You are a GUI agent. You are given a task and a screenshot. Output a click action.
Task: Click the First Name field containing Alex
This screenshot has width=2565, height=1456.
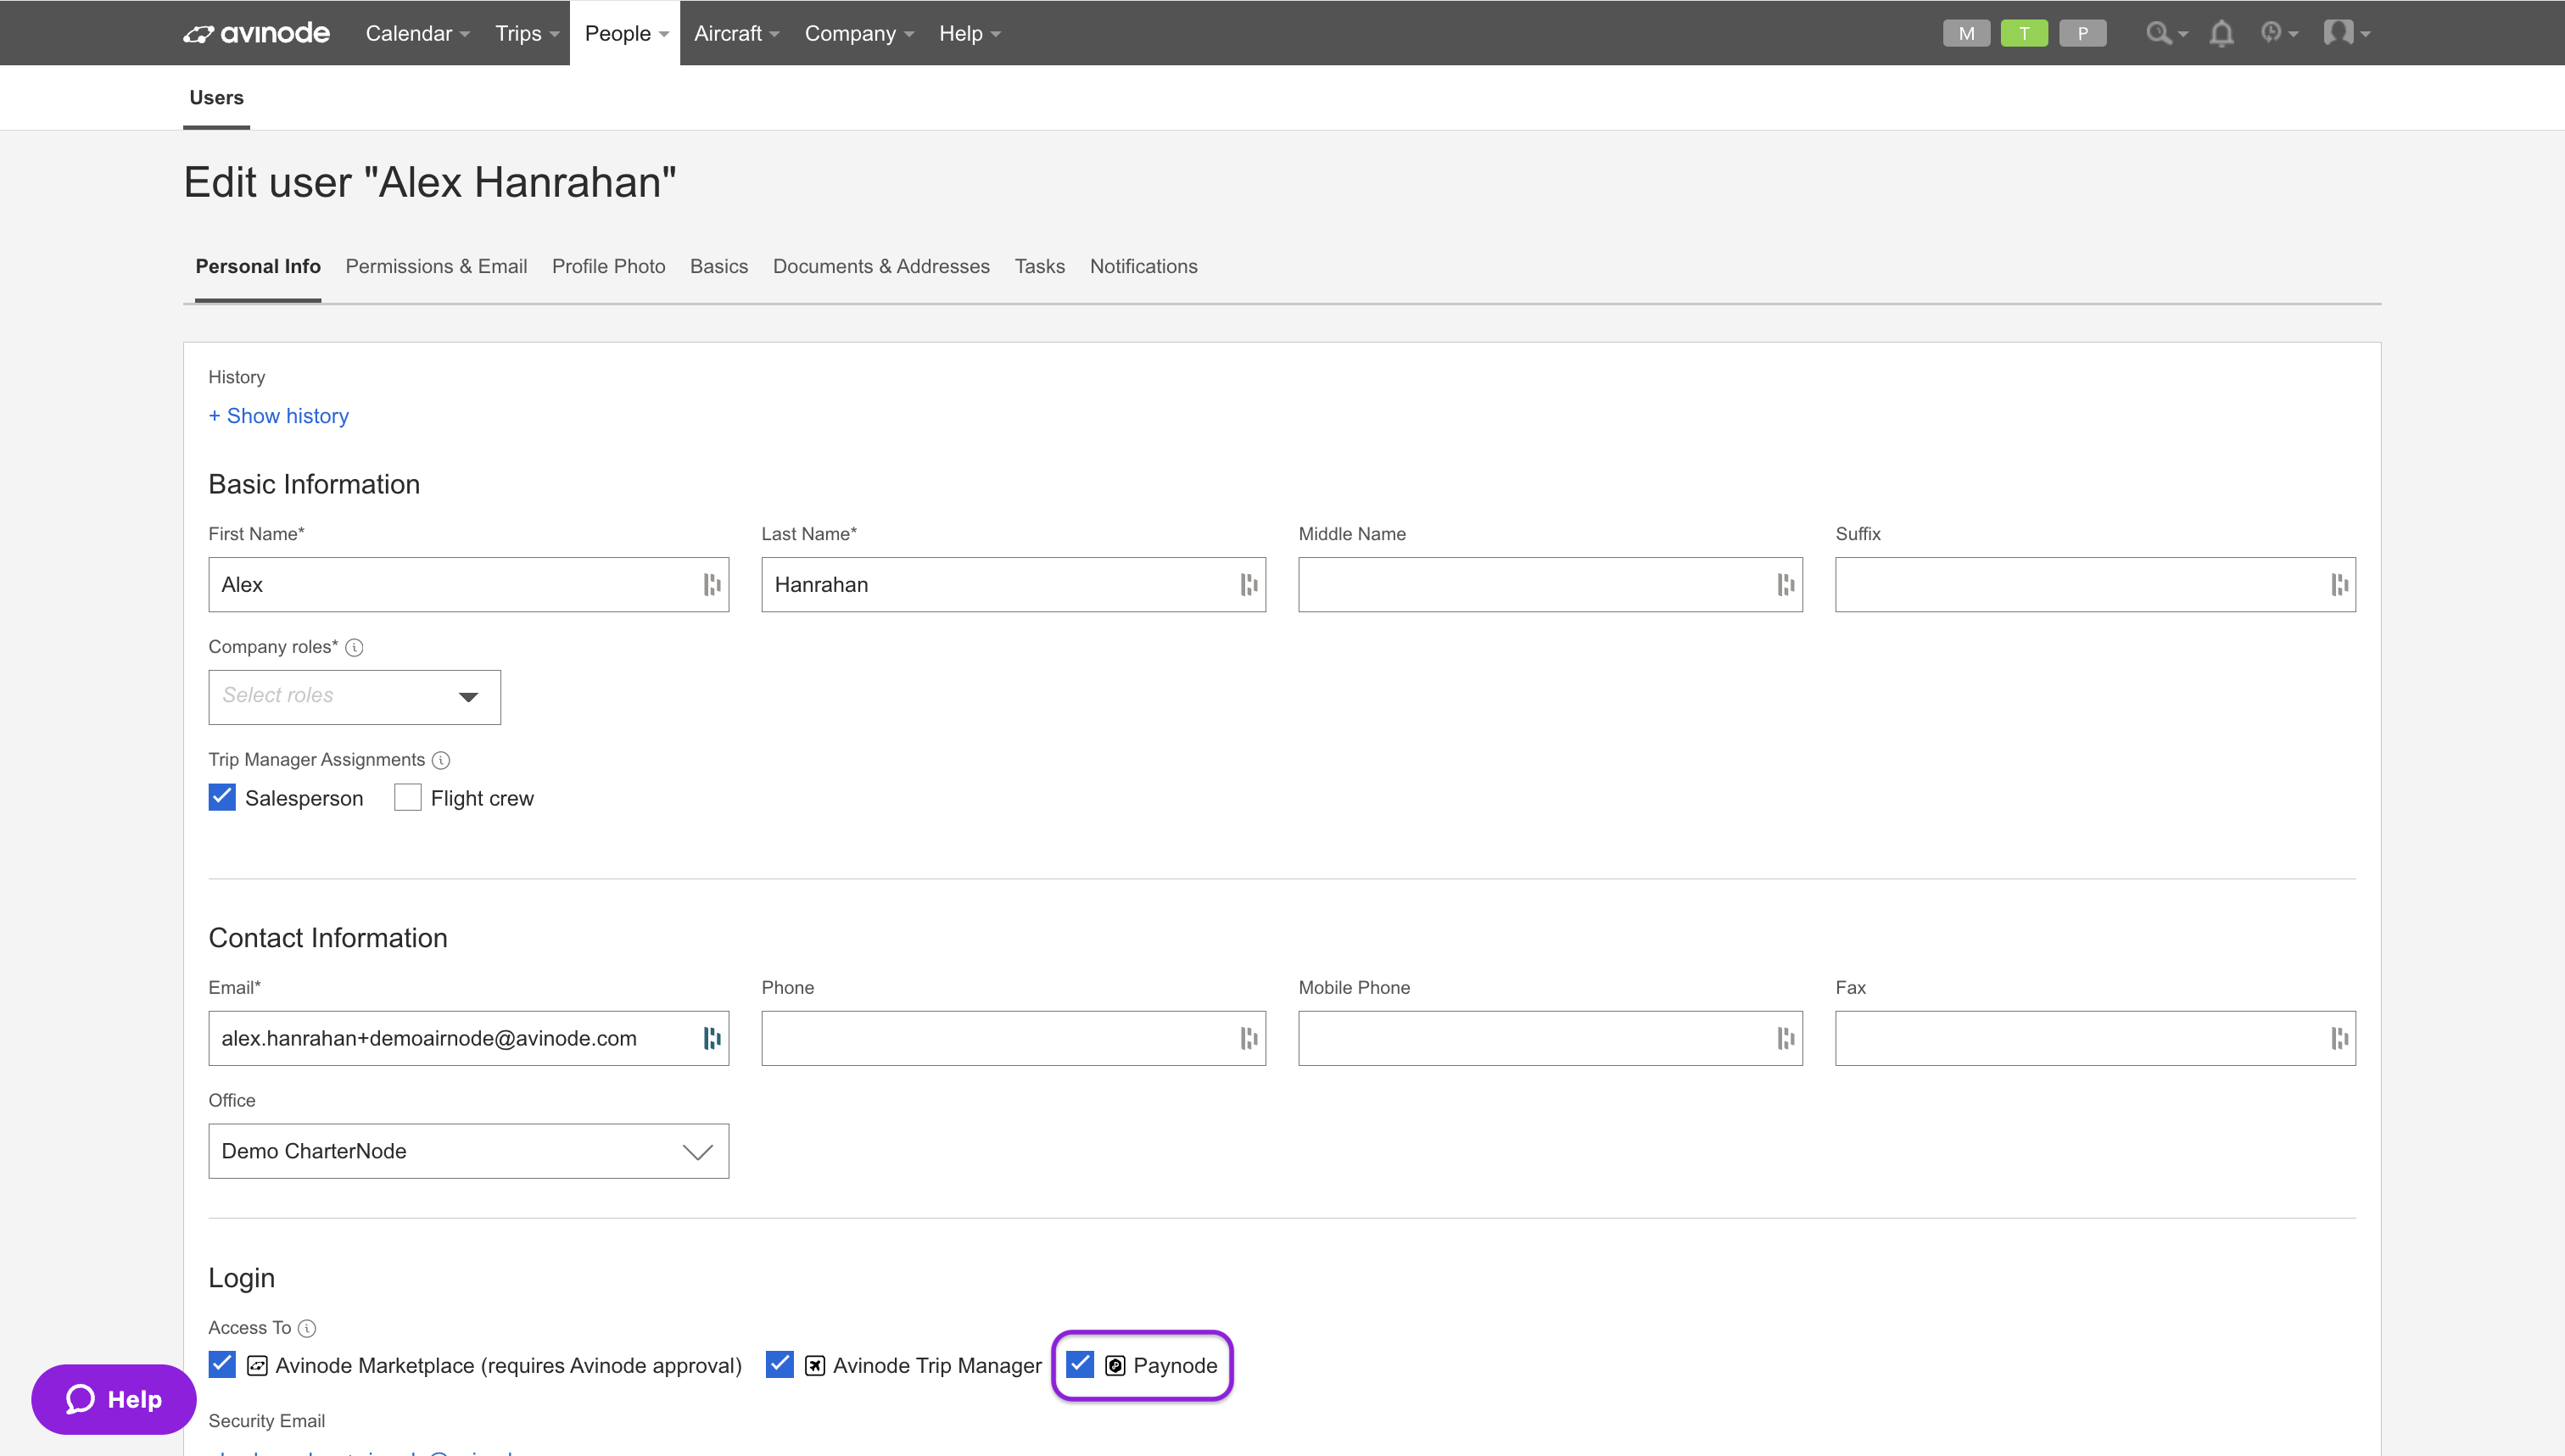click(x=468, y=584)
